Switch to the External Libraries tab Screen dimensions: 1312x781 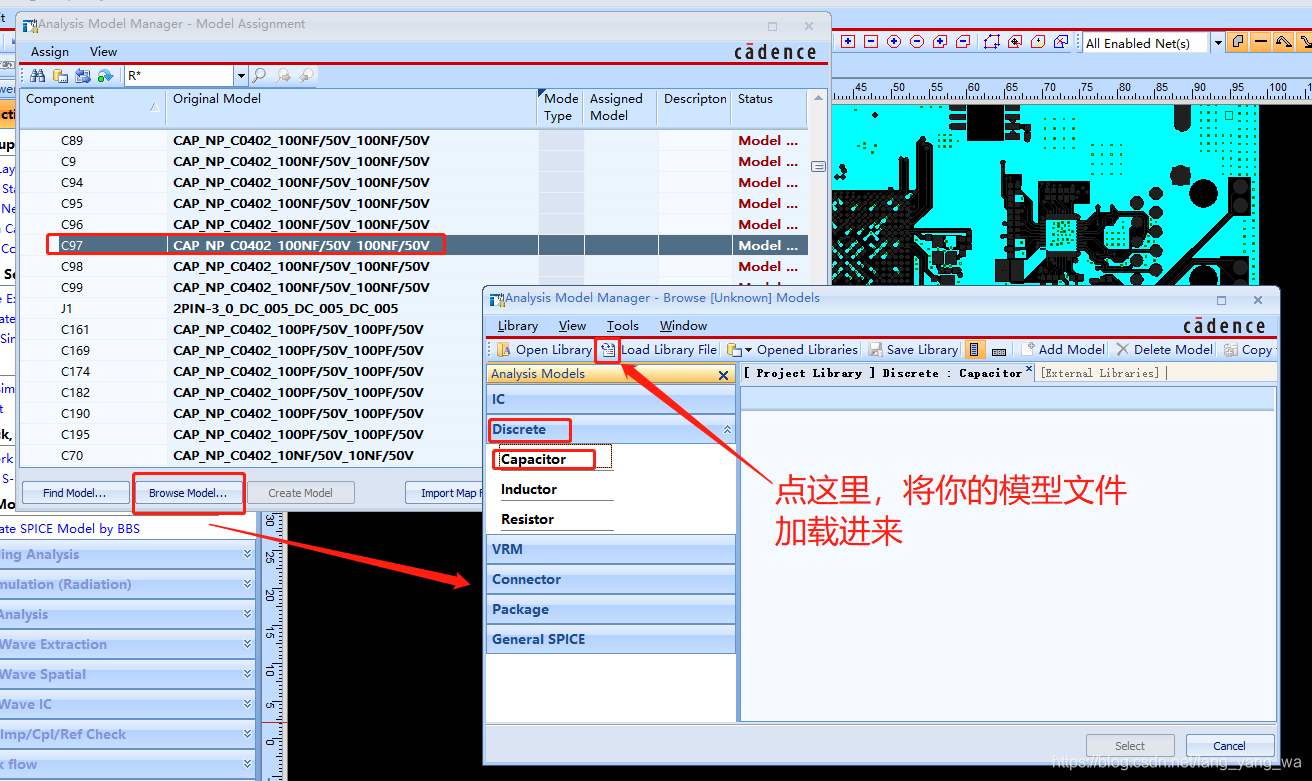(x=1099, y=373)
